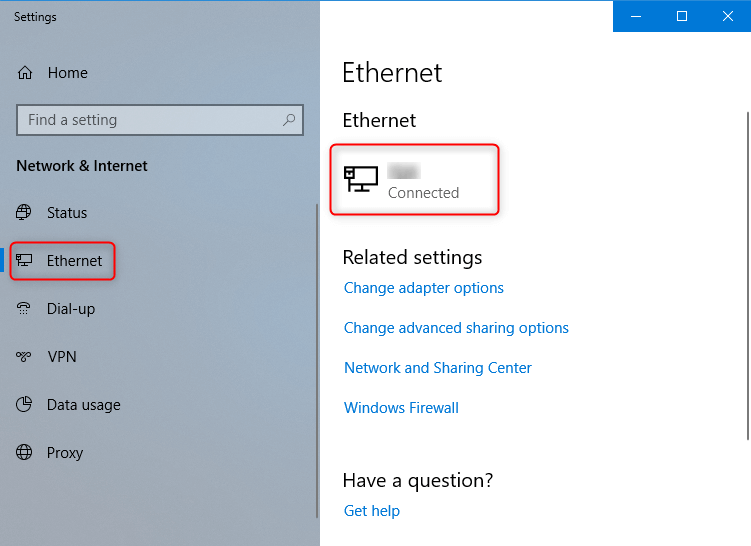Focus the Find a setting box
The height and width of the screenshot is (546, 751).
150,120
